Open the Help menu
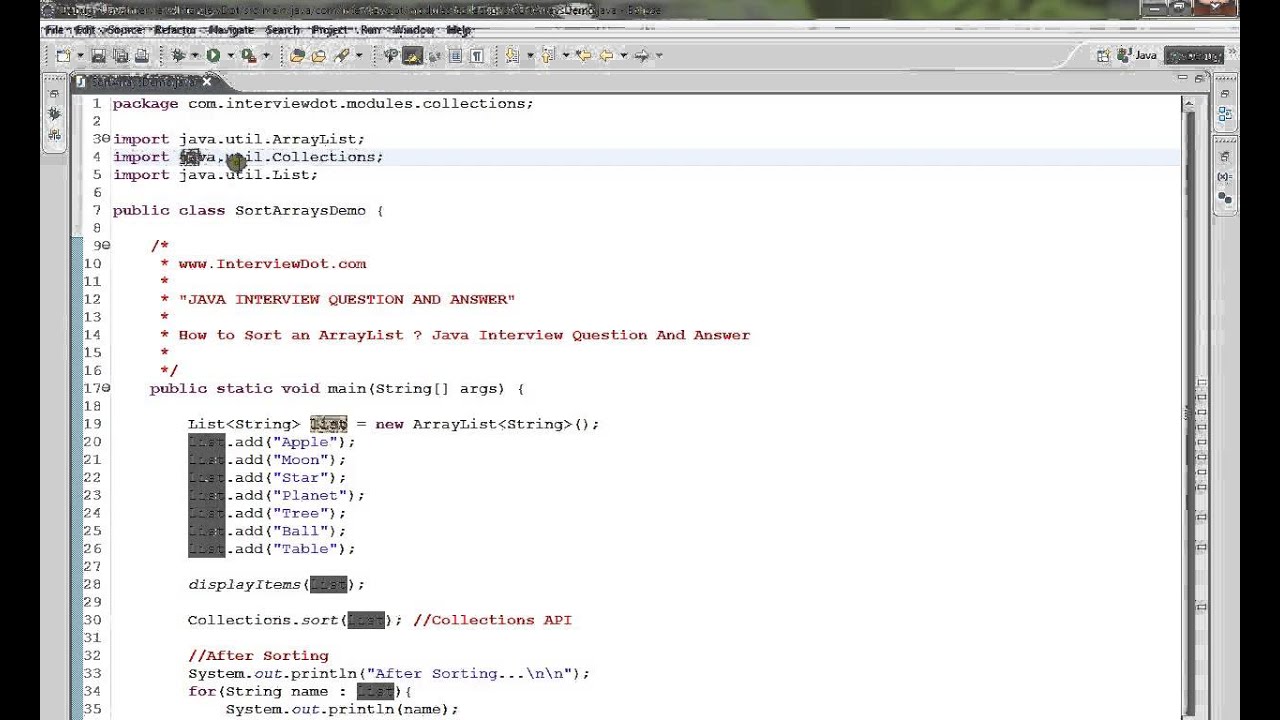This screenshot has width=1280, height=720. [458, 30]
